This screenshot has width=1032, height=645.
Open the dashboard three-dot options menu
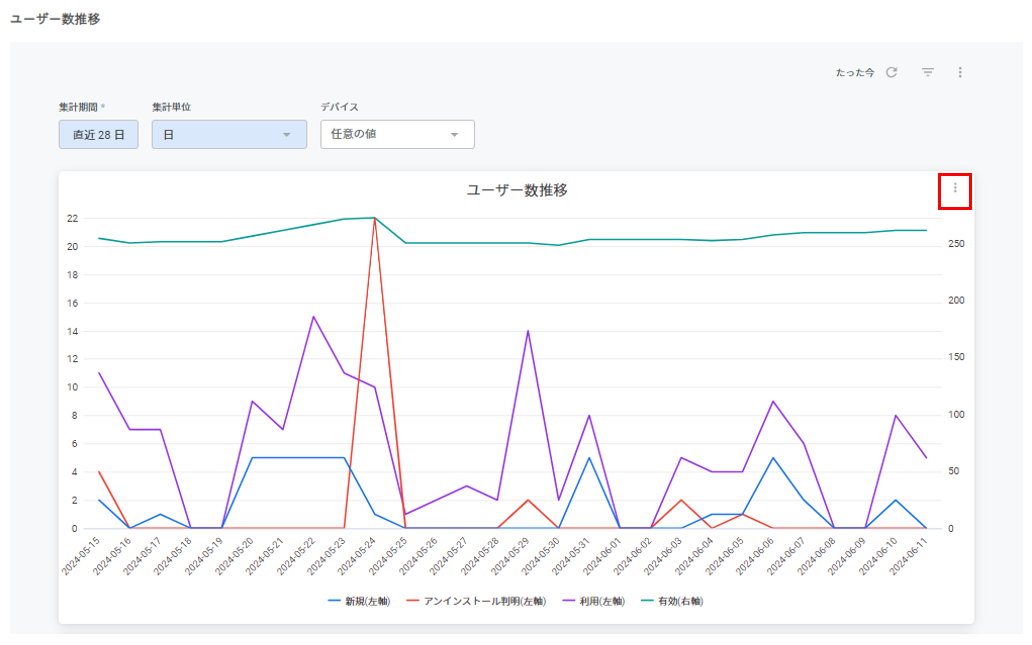[x=960, y=72]
